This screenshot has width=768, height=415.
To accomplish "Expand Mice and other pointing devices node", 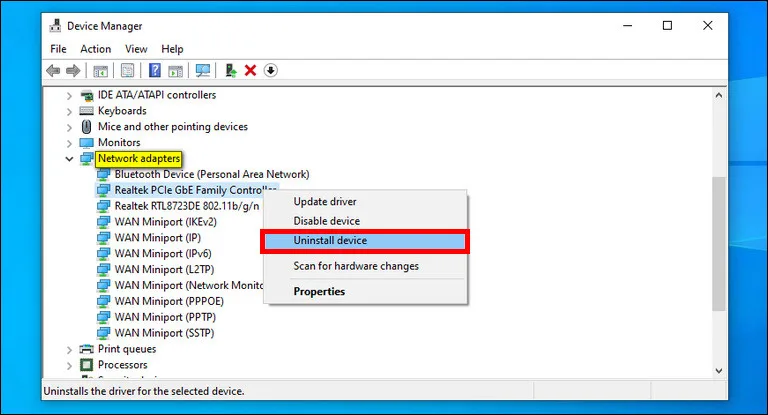I will pos(69,127).
